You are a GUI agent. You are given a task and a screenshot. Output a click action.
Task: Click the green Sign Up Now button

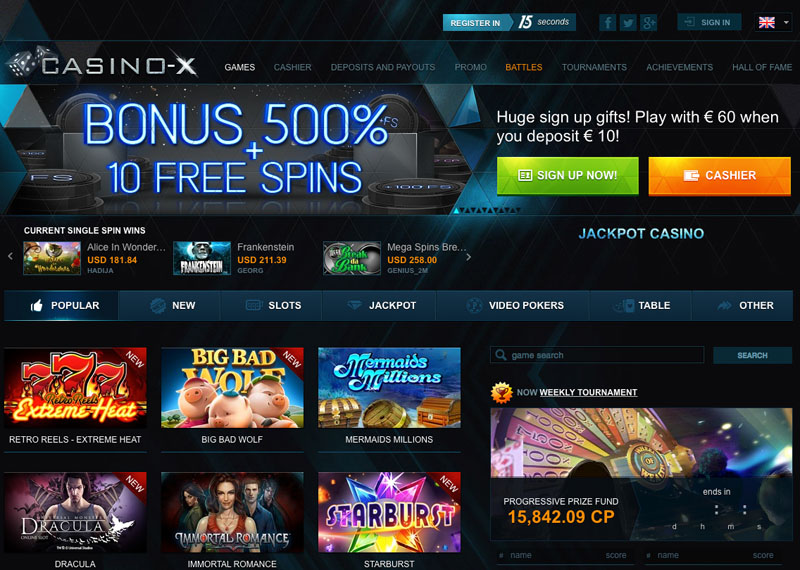[x=567, y=176]
